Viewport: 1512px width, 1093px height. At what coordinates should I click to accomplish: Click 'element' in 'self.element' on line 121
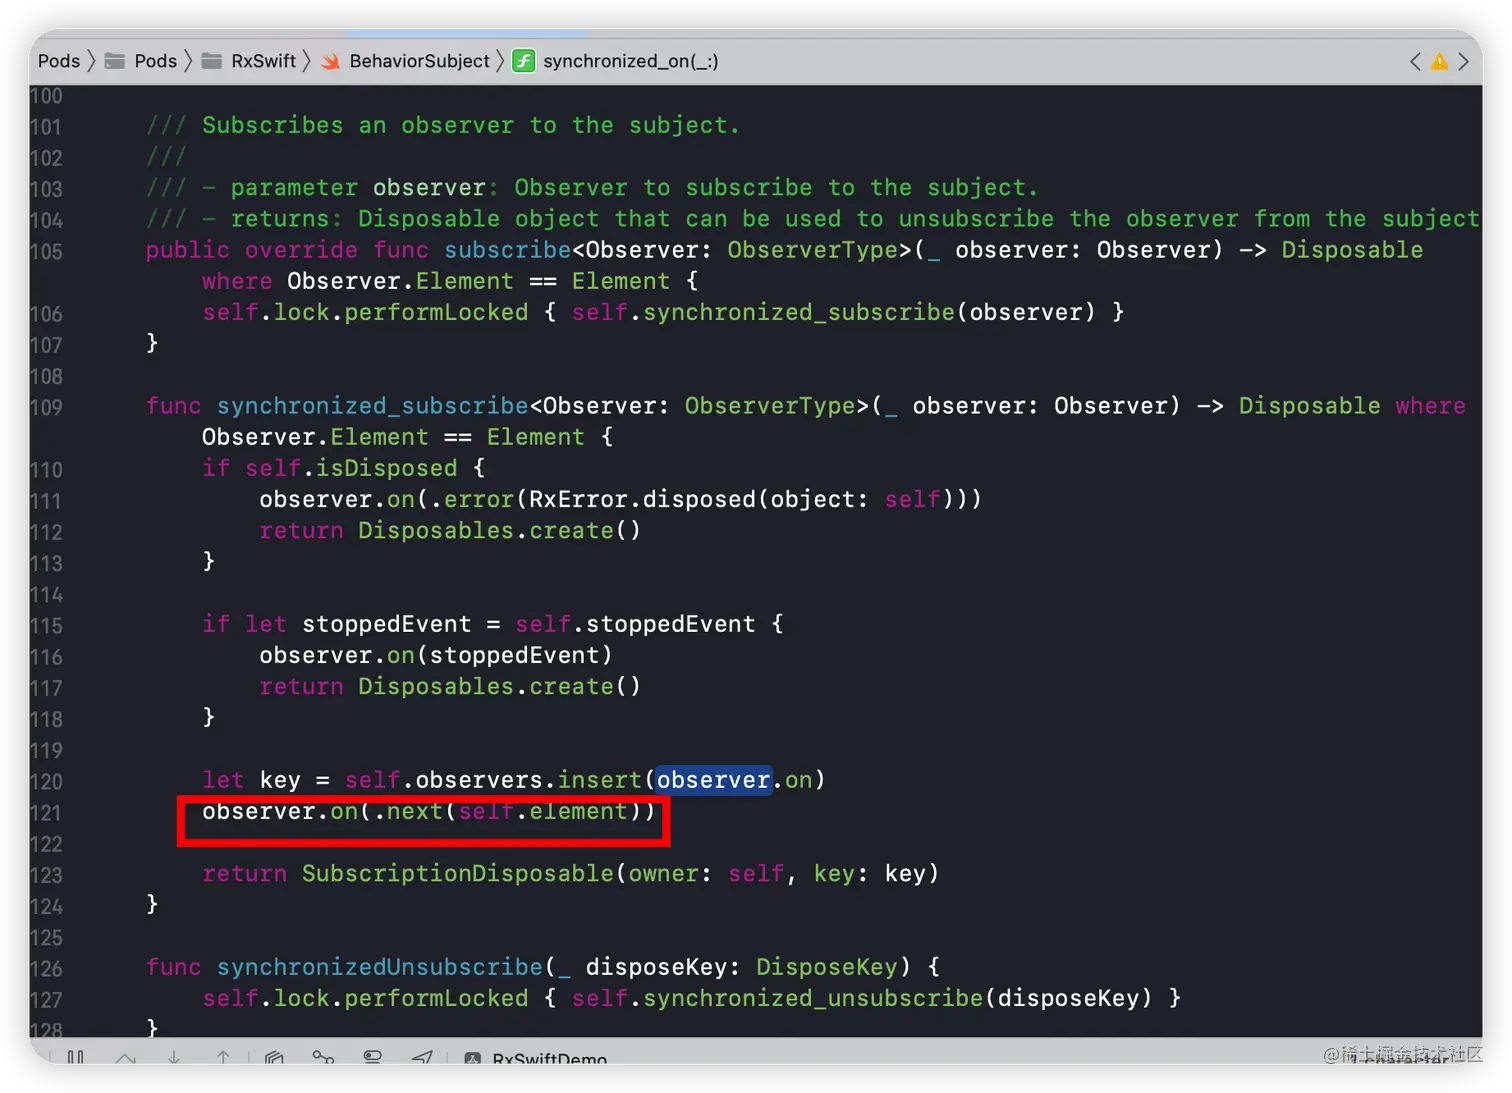(x=578, y=811)
